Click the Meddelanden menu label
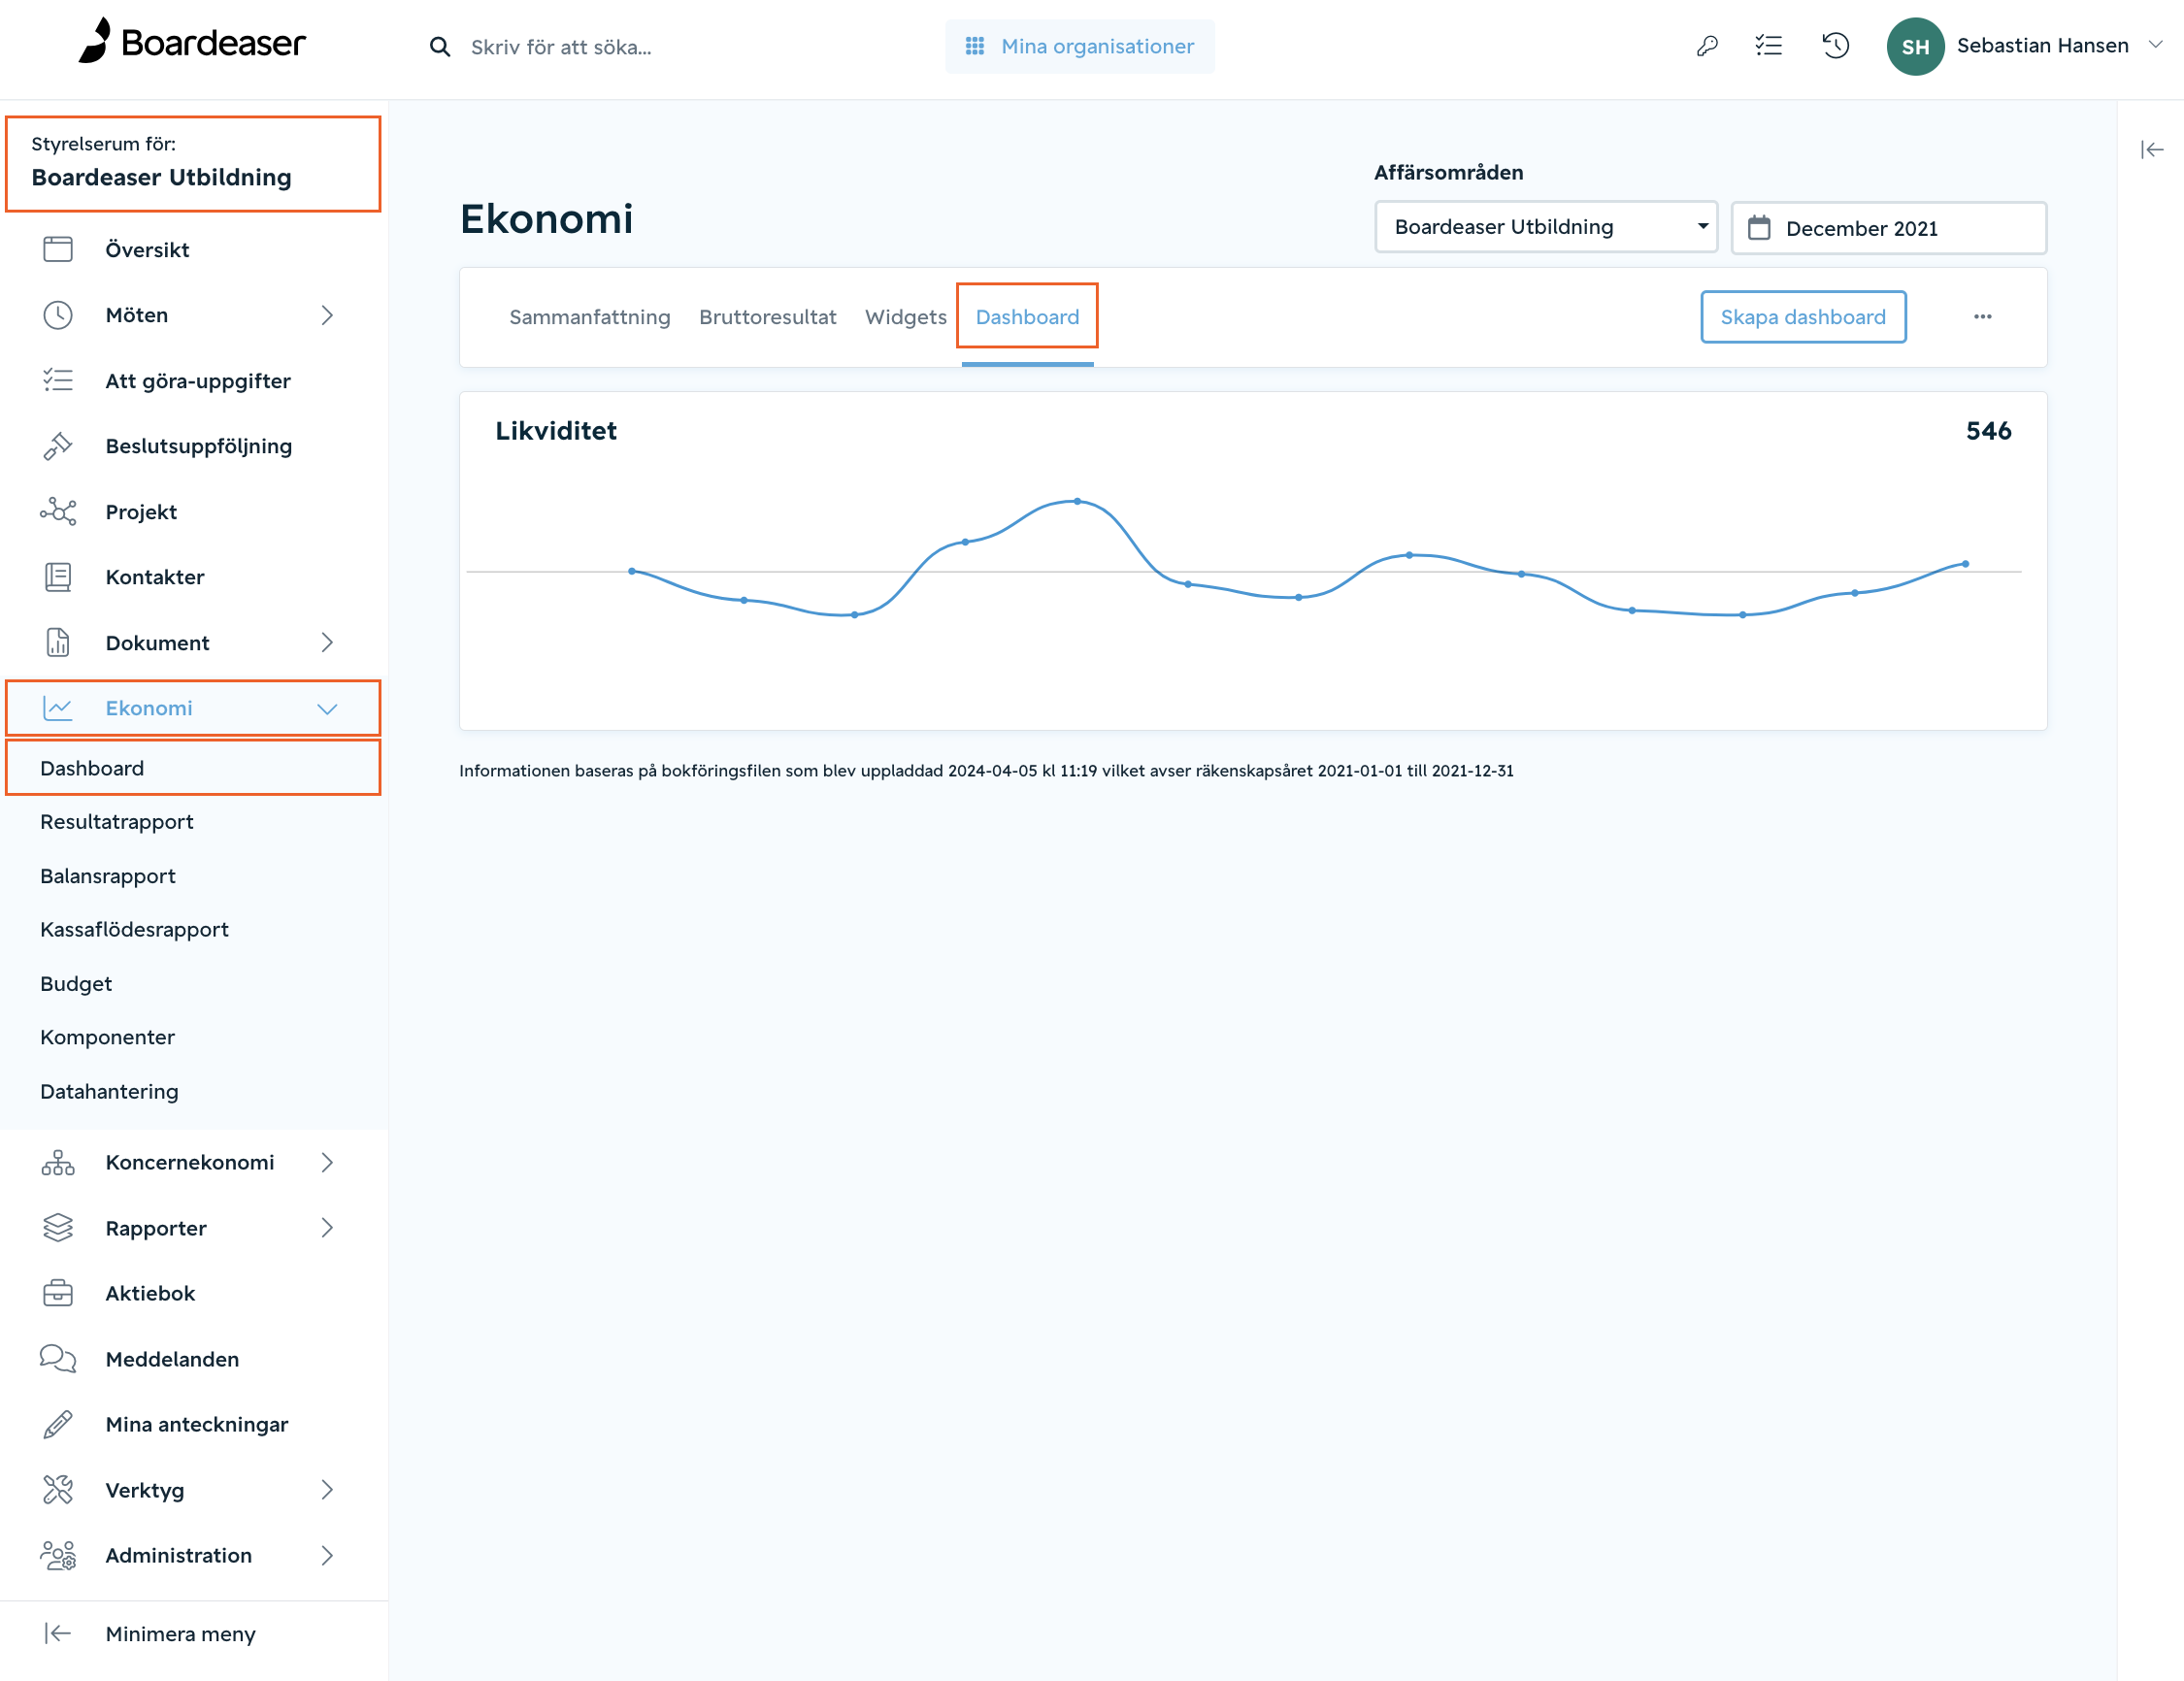 click(x=172, y=1359)
